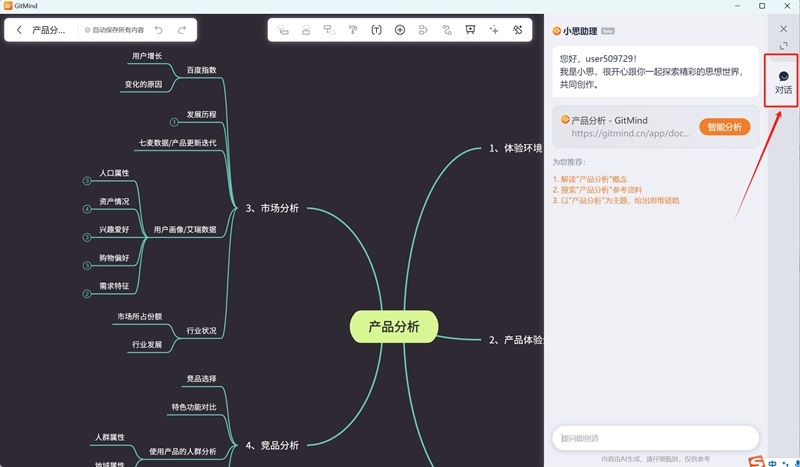This screenshot has width=800, height=467.
Task: Click the summary bracket toolbar icon
Action: [x=423, y=30]
